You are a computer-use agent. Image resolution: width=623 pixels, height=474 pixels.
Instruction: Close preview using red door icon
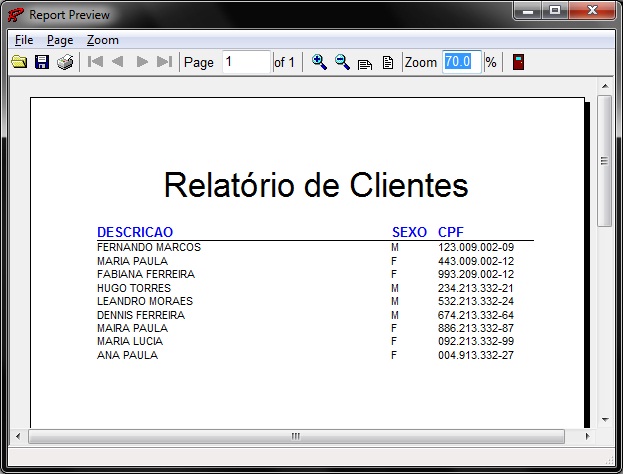(518, 62)
